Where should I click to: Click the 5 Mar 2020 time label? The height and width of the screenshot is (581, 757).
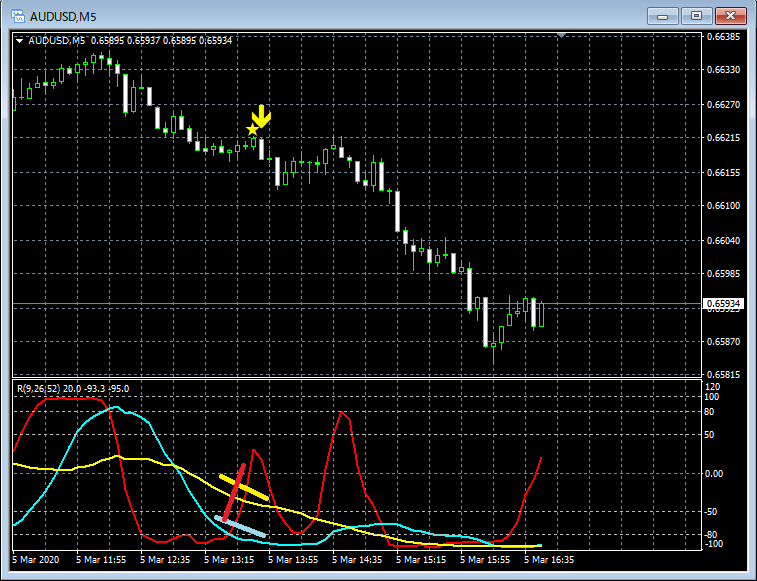[36, 560]
